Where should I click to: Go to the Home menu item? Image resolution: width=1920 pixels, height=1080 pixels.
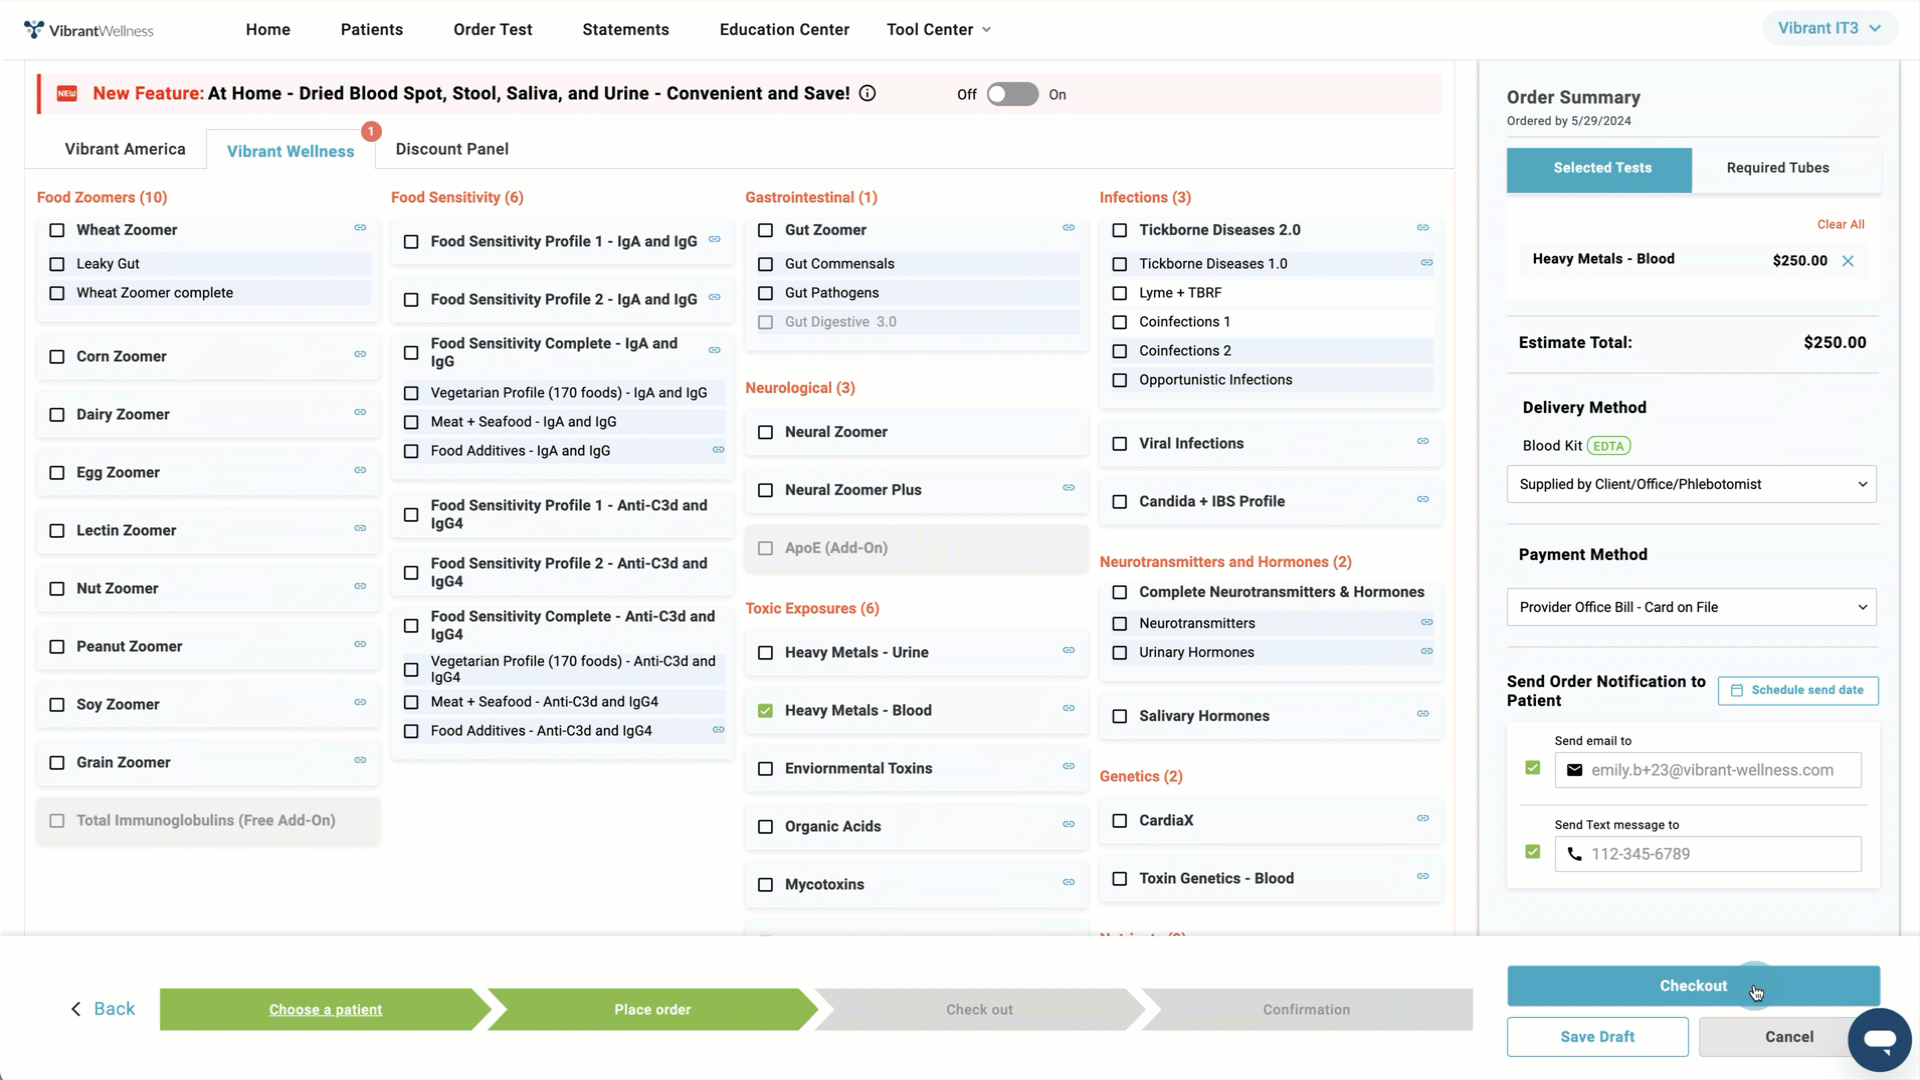pos(268,30)
